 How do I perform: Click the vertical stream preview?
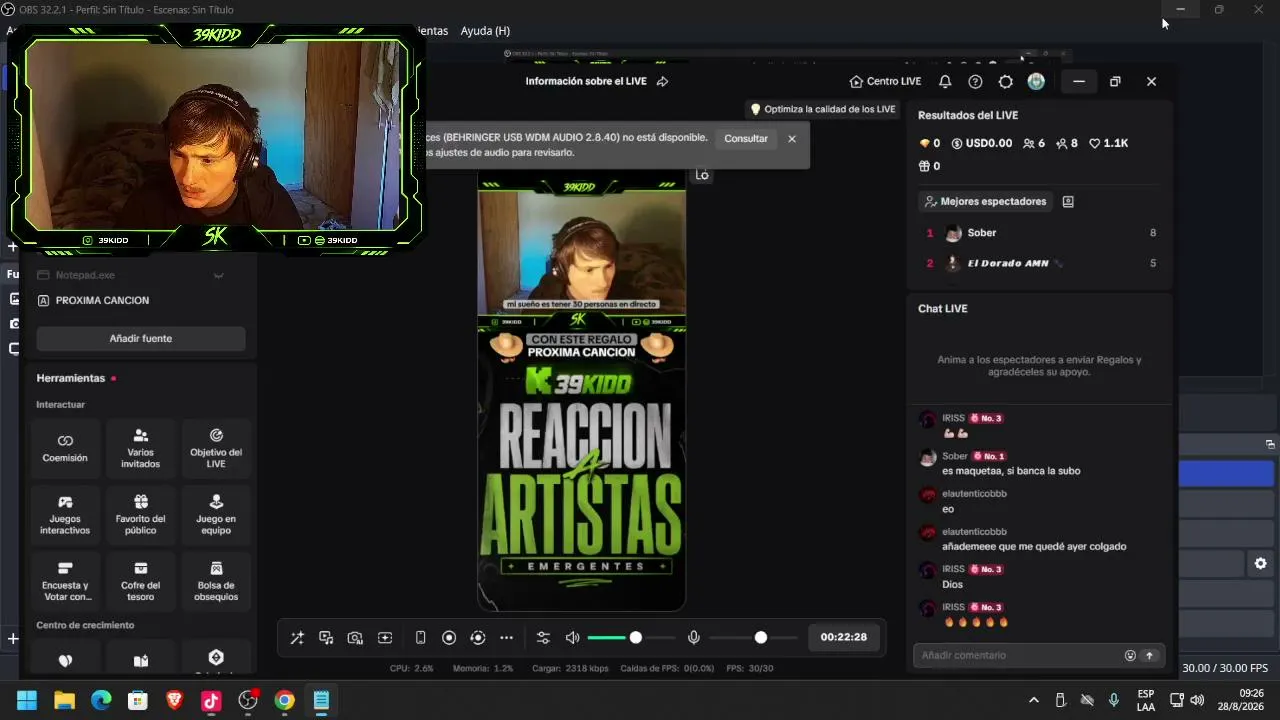[581, 390]
